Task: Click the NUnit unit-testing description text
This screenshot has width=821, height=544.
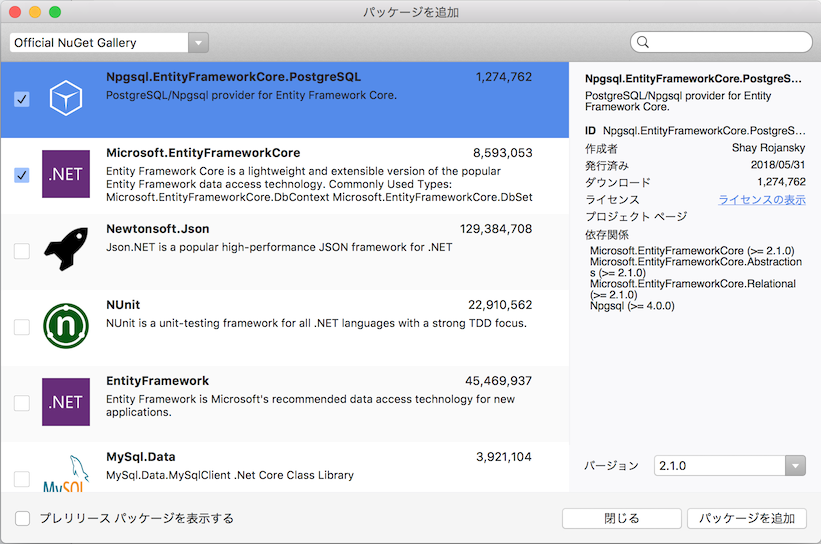Action: click(316, 323)
